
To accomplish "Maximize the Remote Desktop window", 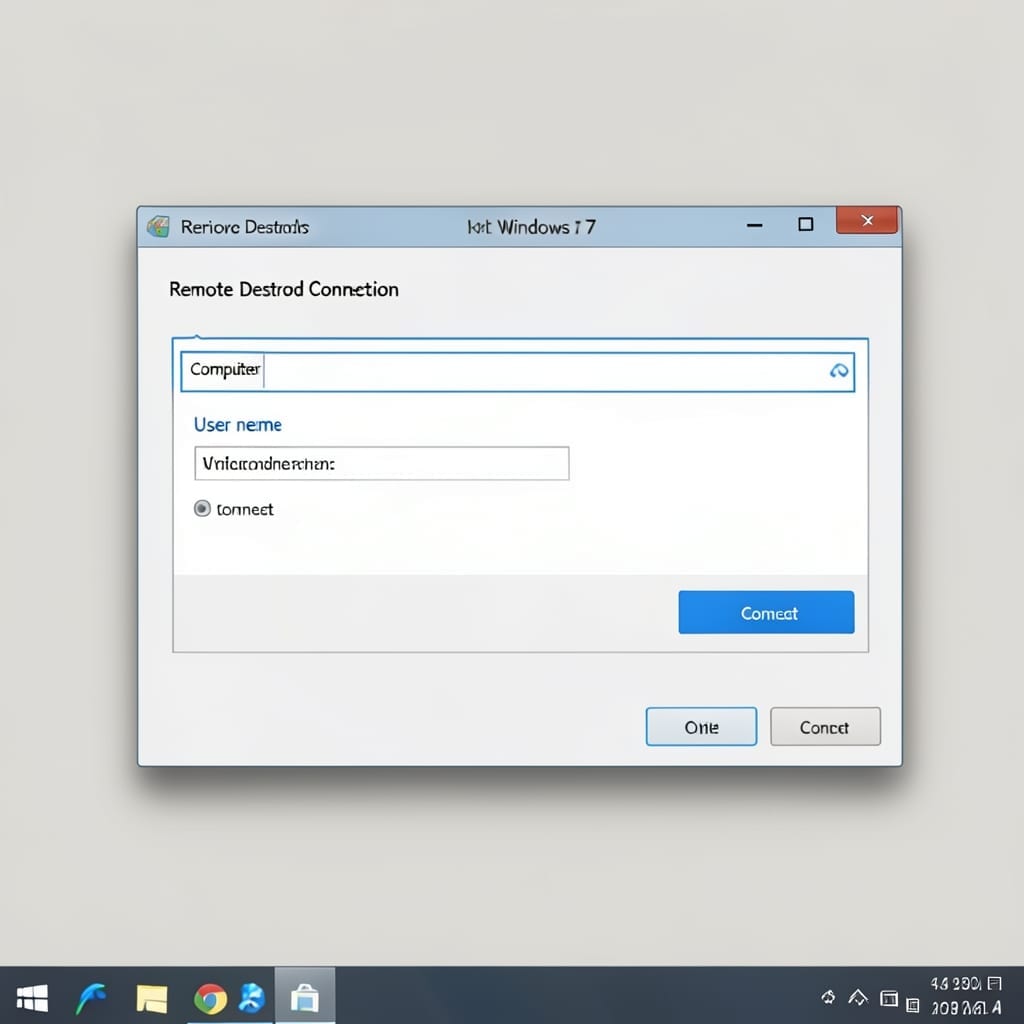I will [x=806, y=225].
